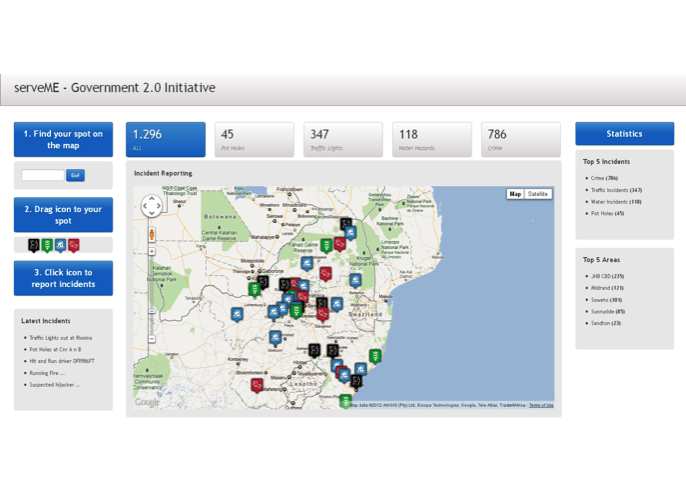Open the lone blue water marker near Lichtenburg

click(x=237, y=315)
